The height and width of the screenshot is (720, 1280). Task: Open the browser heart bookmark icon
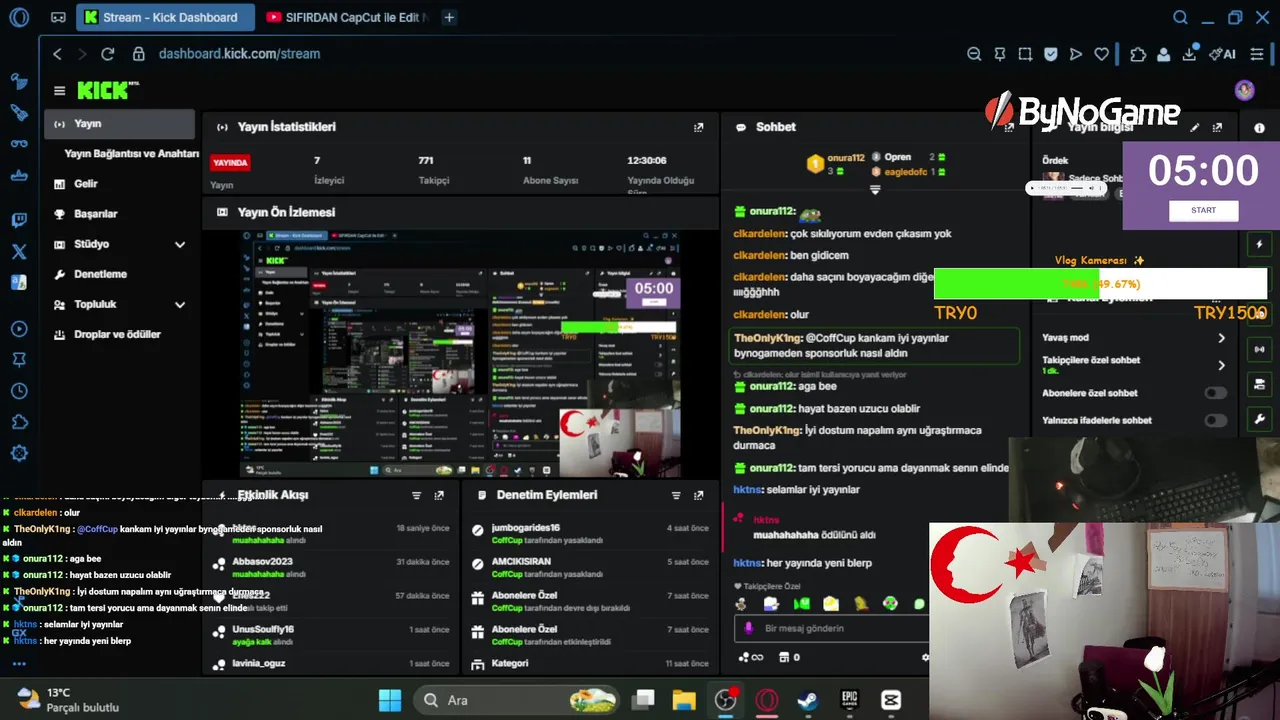(1101, 54)
